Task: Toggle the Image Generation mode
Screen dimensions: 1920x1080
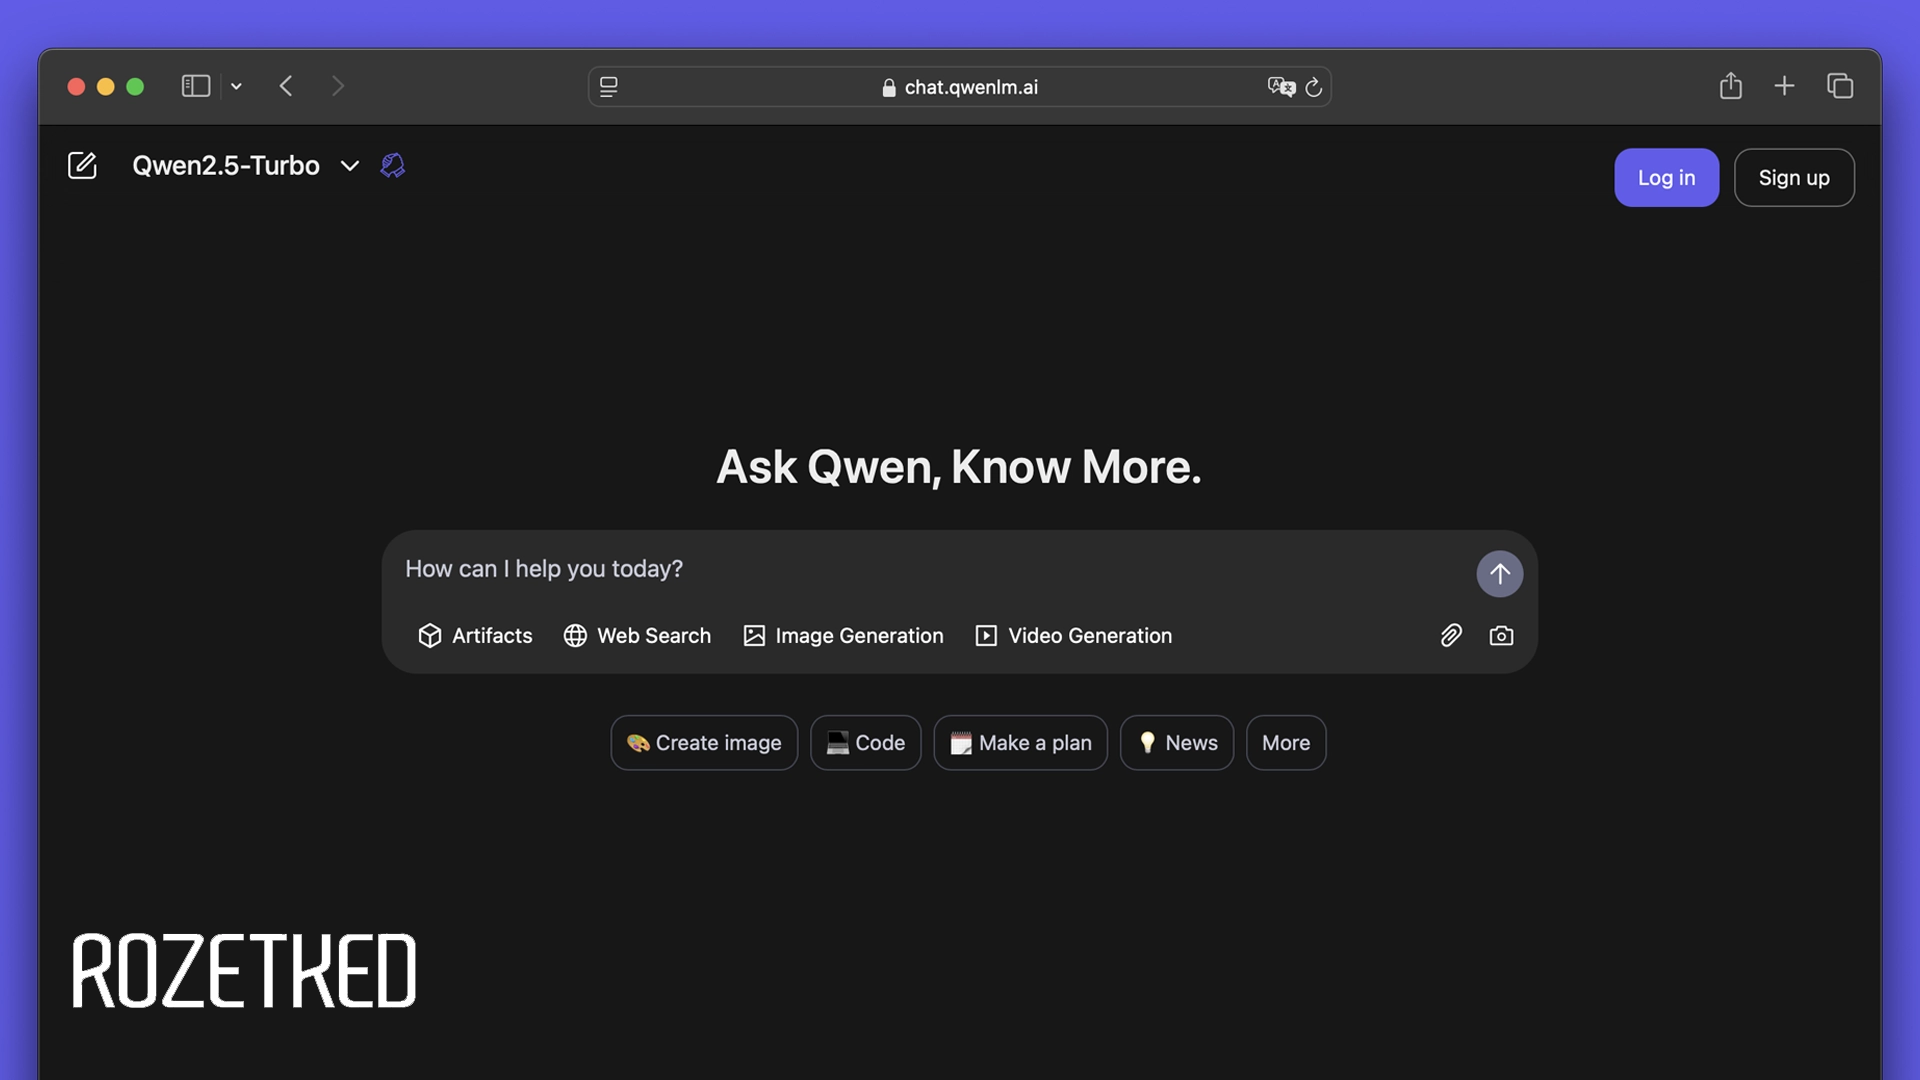Action: 843,636
